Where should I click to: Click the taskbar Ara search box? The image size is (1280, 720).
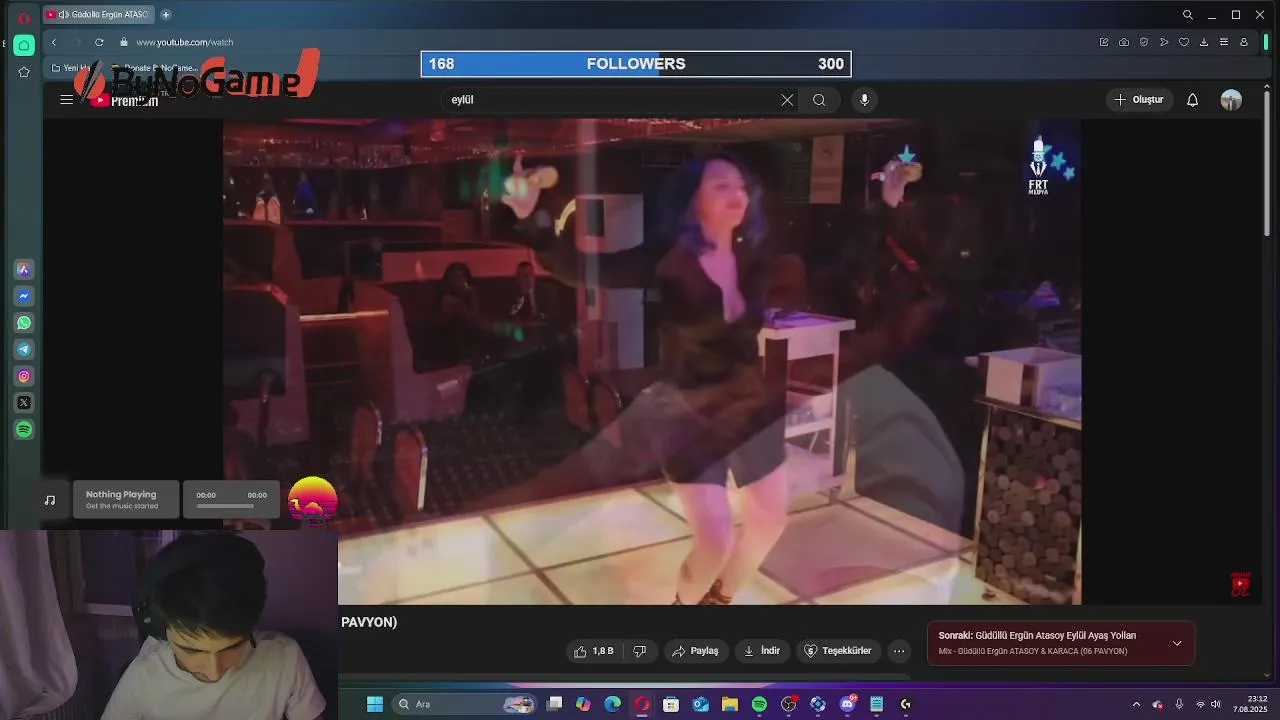click(464, 704)
